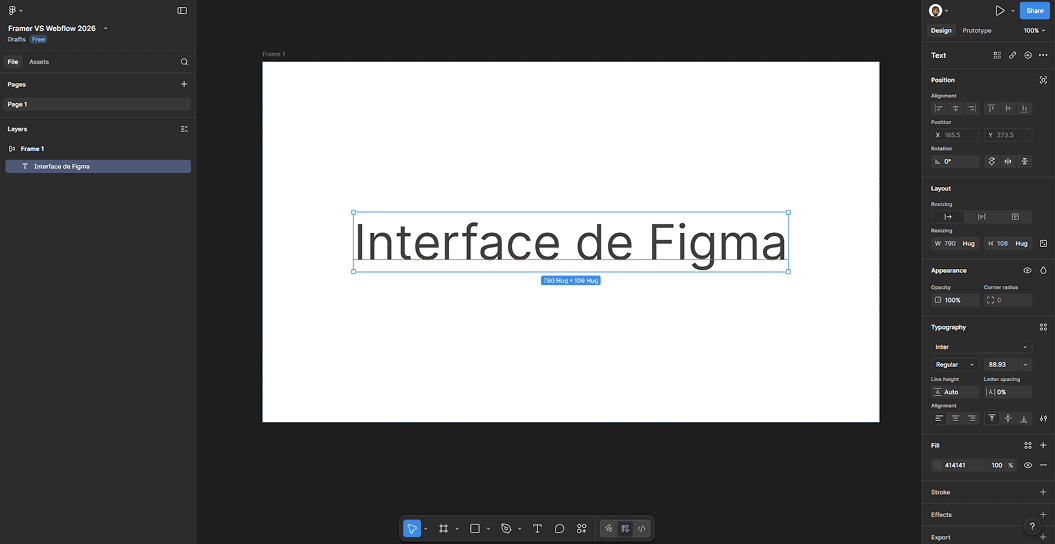Switch to the File tab

click(x=13, y=62)
